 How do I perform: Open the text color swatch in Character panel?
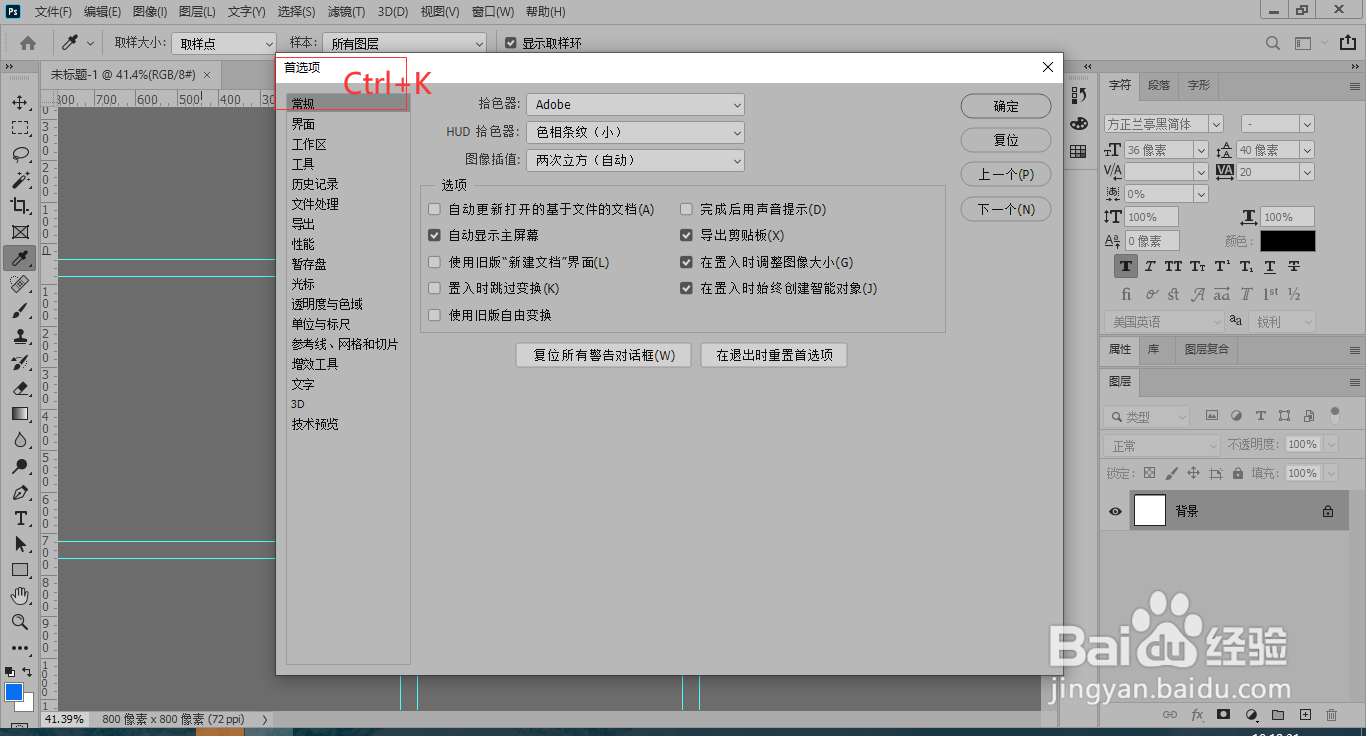pos(1287,240)
